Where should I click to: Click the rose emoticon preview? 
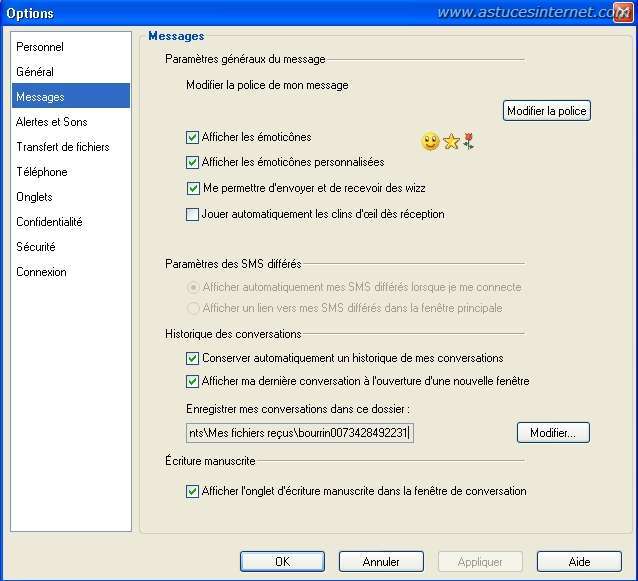tap(469, 141)
